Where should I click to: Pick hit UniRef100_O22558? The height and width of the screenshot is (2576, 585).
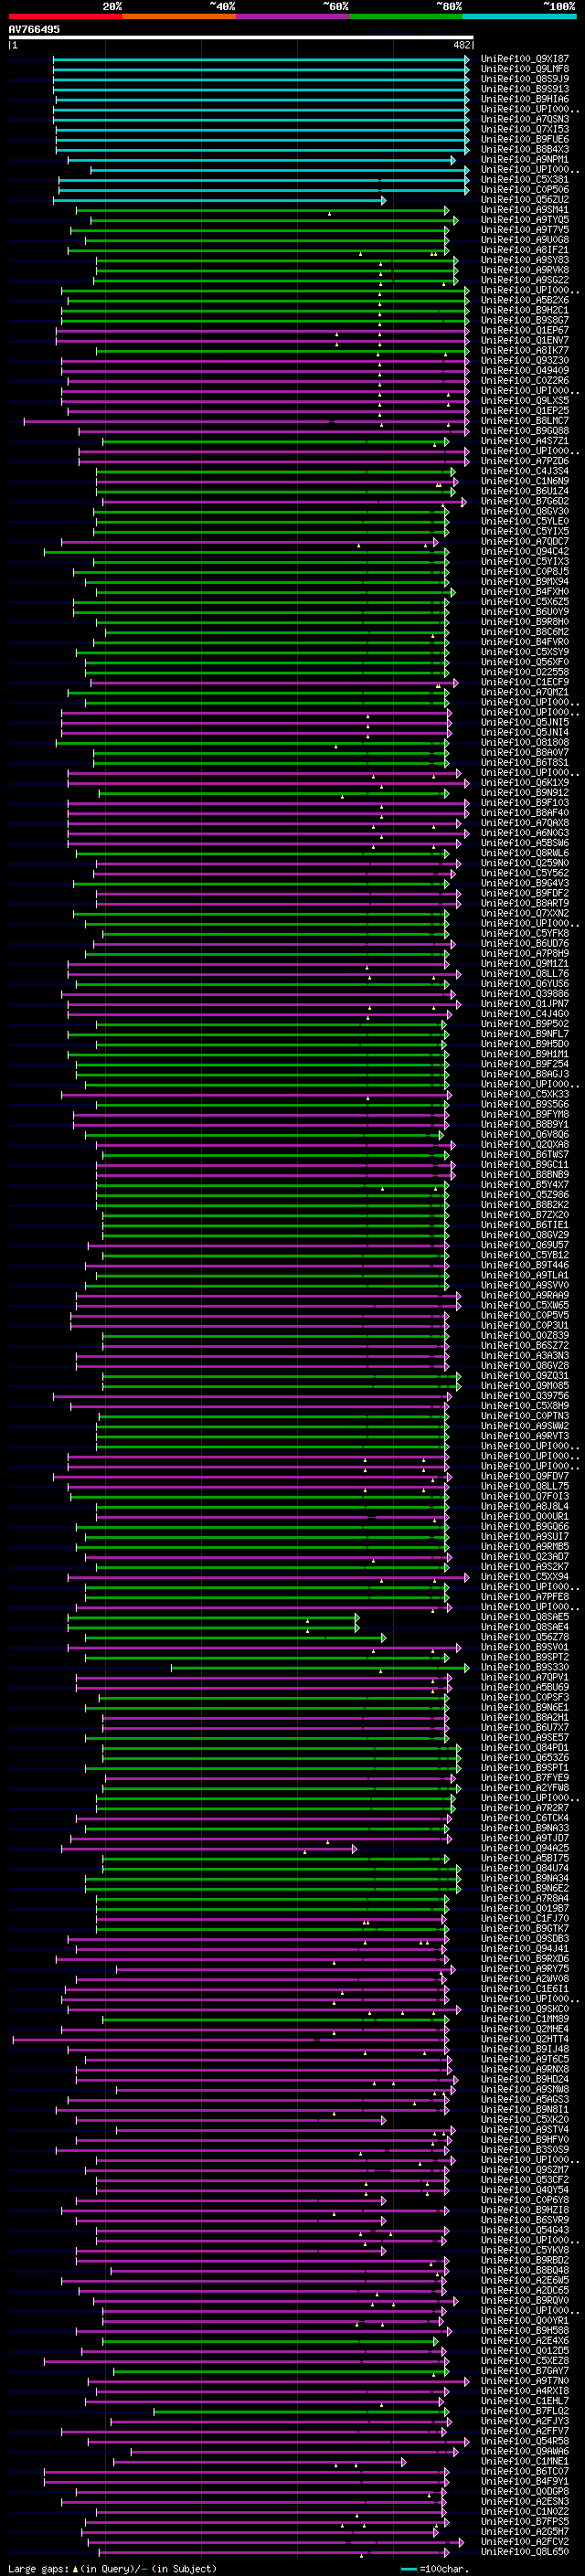pos(525,672)
